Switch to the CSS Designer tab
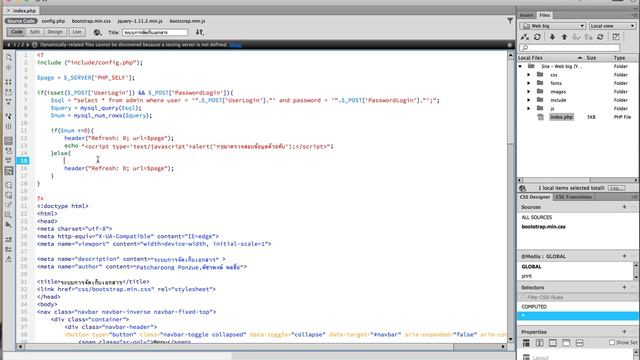640x360 pixels. pyautogui.click(x=535, y=197)
